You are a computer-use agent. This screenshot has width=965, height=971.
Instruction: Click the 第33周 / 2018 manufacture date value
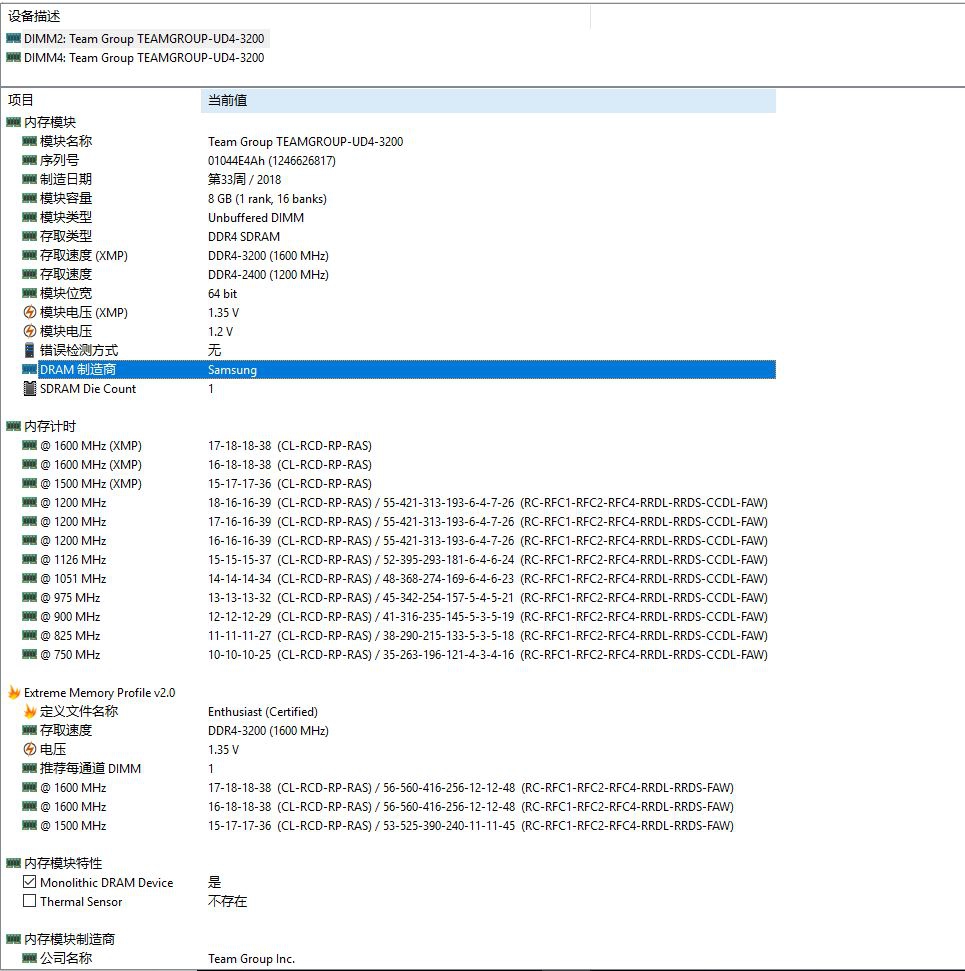[x=244, y=180]
